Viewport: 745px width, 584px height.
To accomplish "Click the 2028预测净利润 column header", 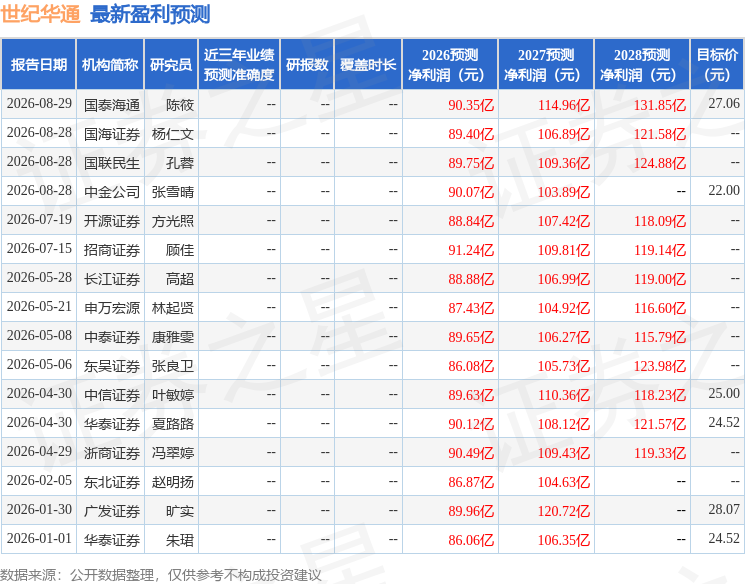I will point(642,65).
